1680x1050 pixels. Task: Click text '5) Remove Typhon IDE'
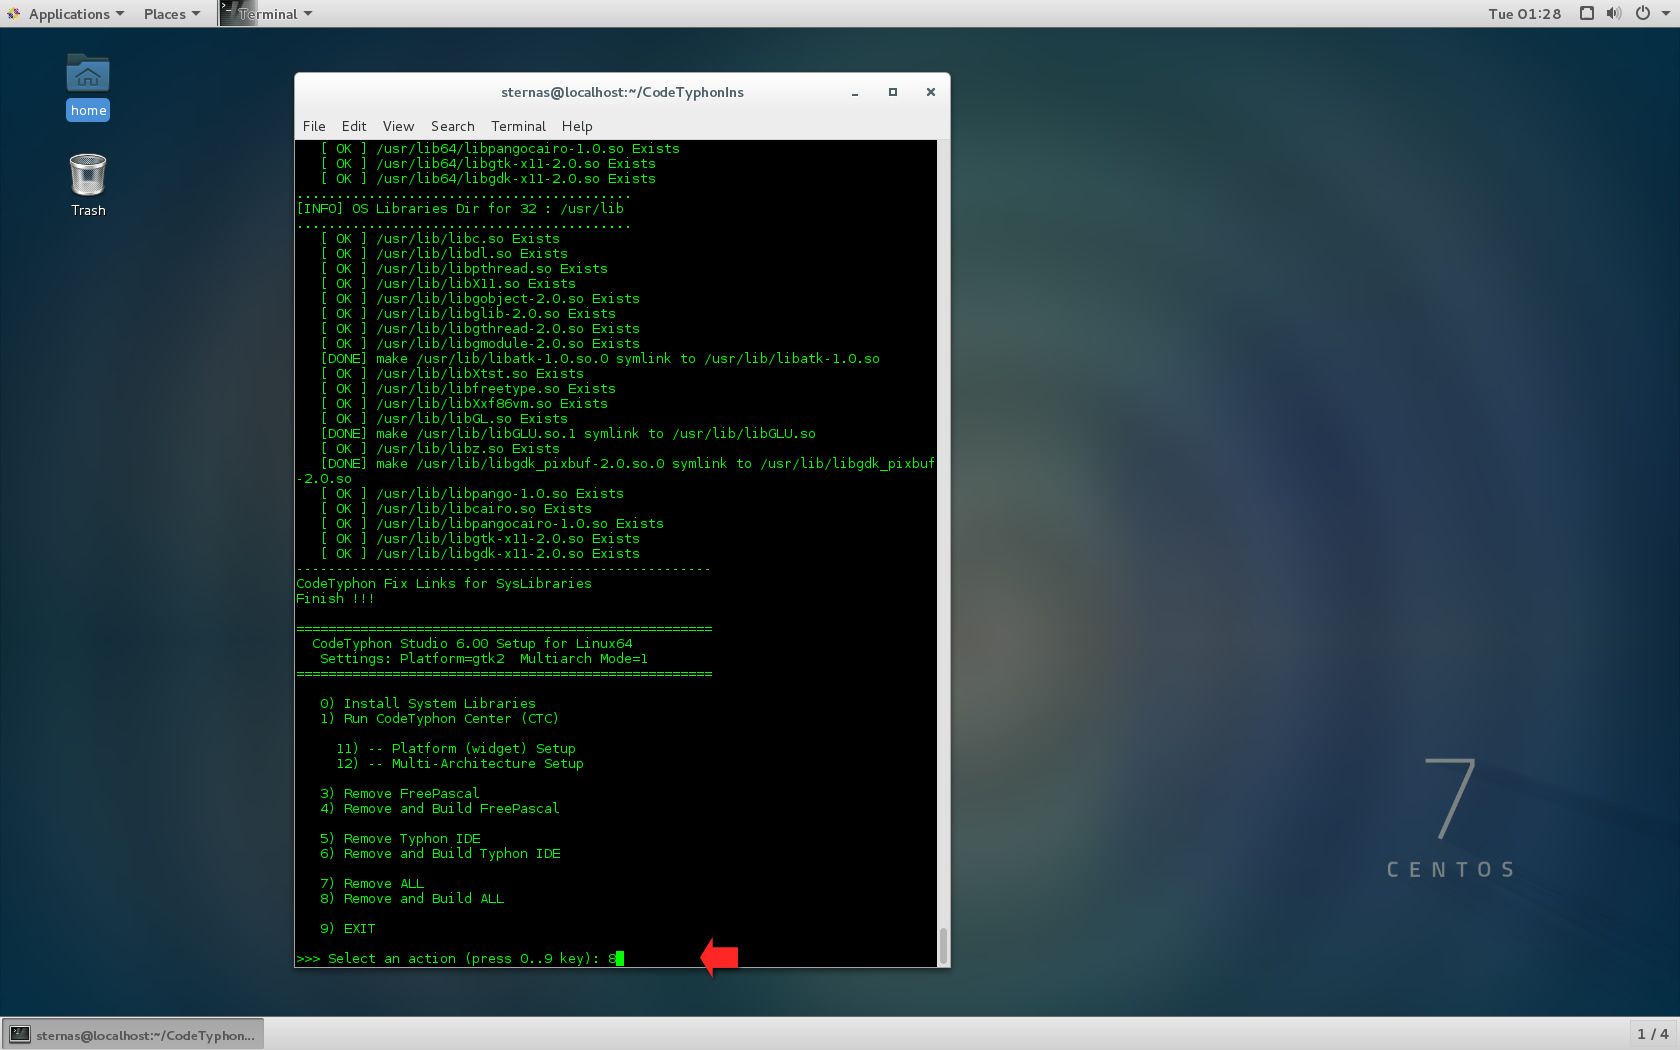(400, 838)
